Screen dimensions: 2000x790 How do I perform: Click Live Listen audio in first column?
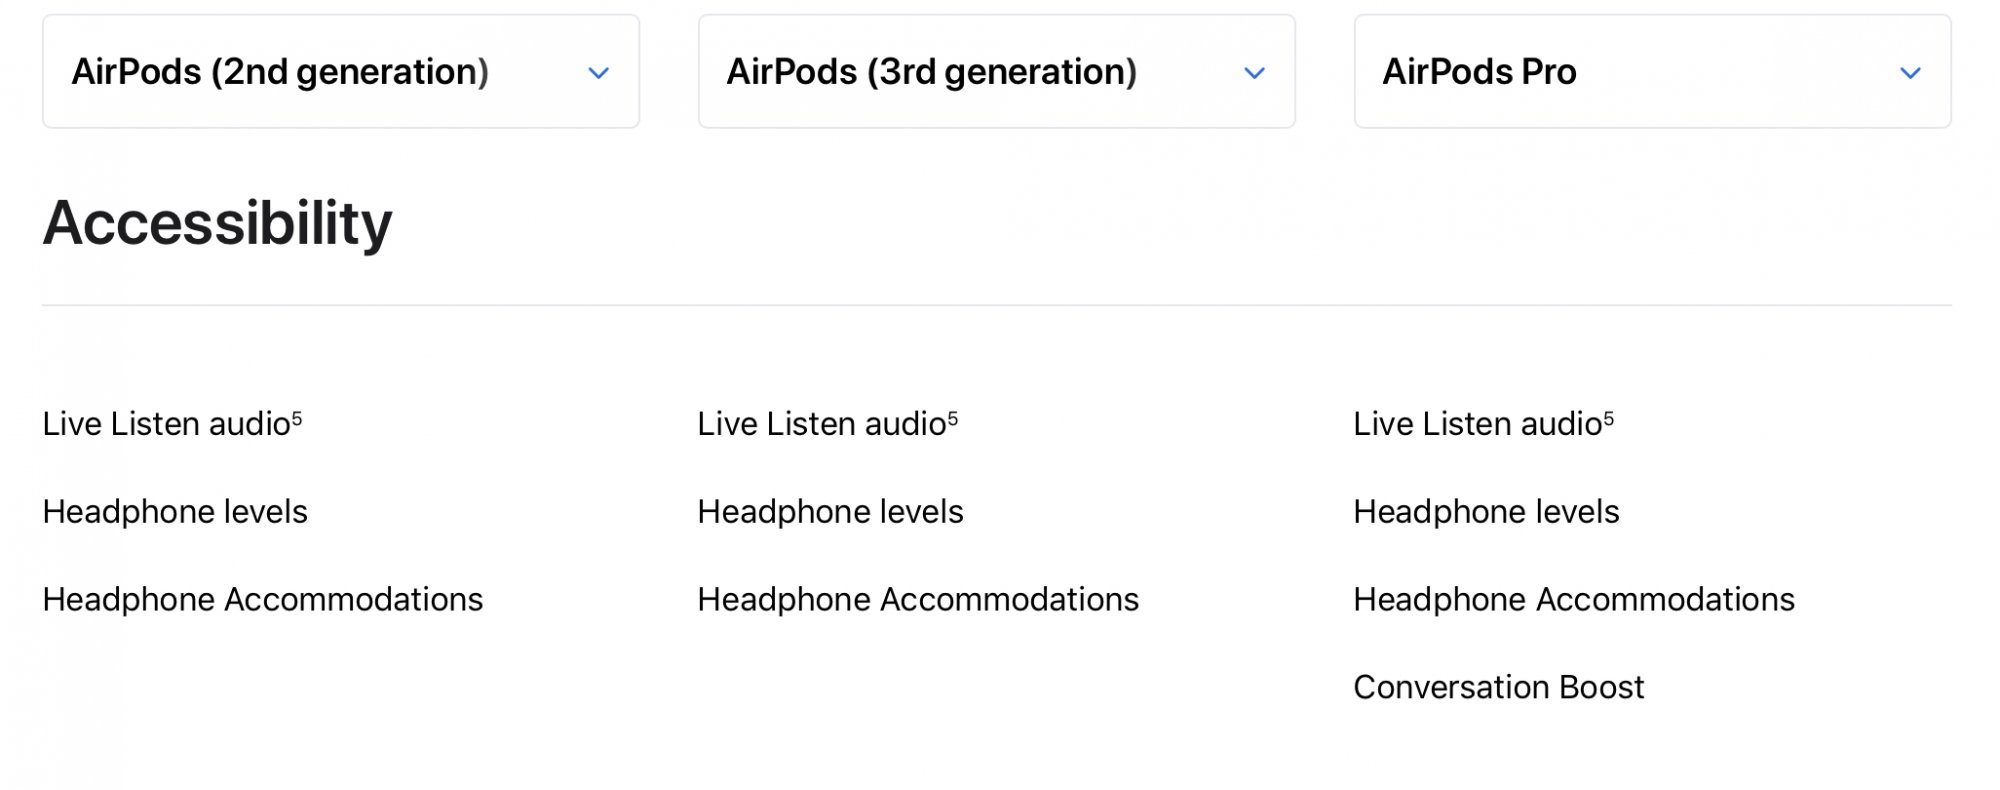[x=166, y=424]
